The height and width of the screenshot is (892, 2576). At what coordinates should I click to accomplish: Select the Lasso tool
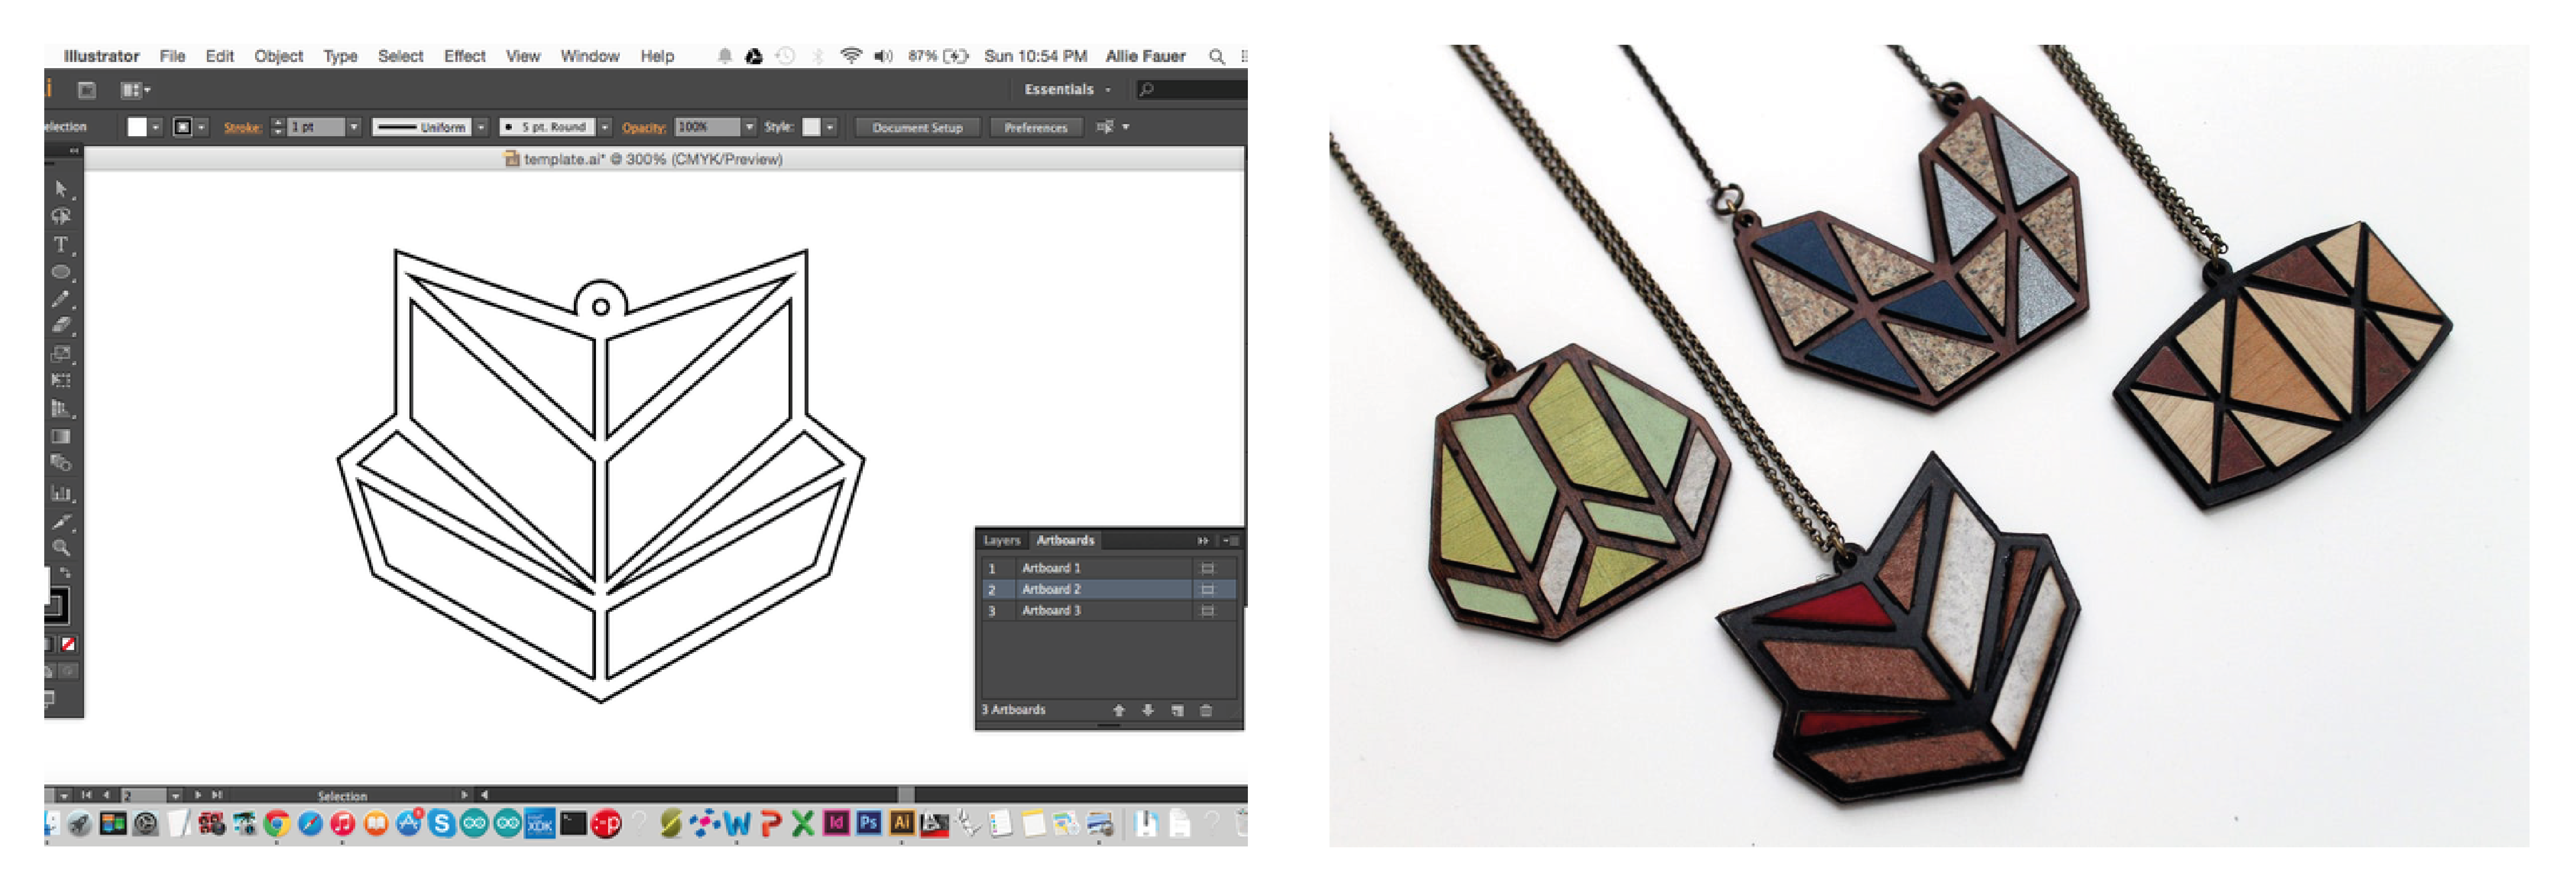coord(61,216)
